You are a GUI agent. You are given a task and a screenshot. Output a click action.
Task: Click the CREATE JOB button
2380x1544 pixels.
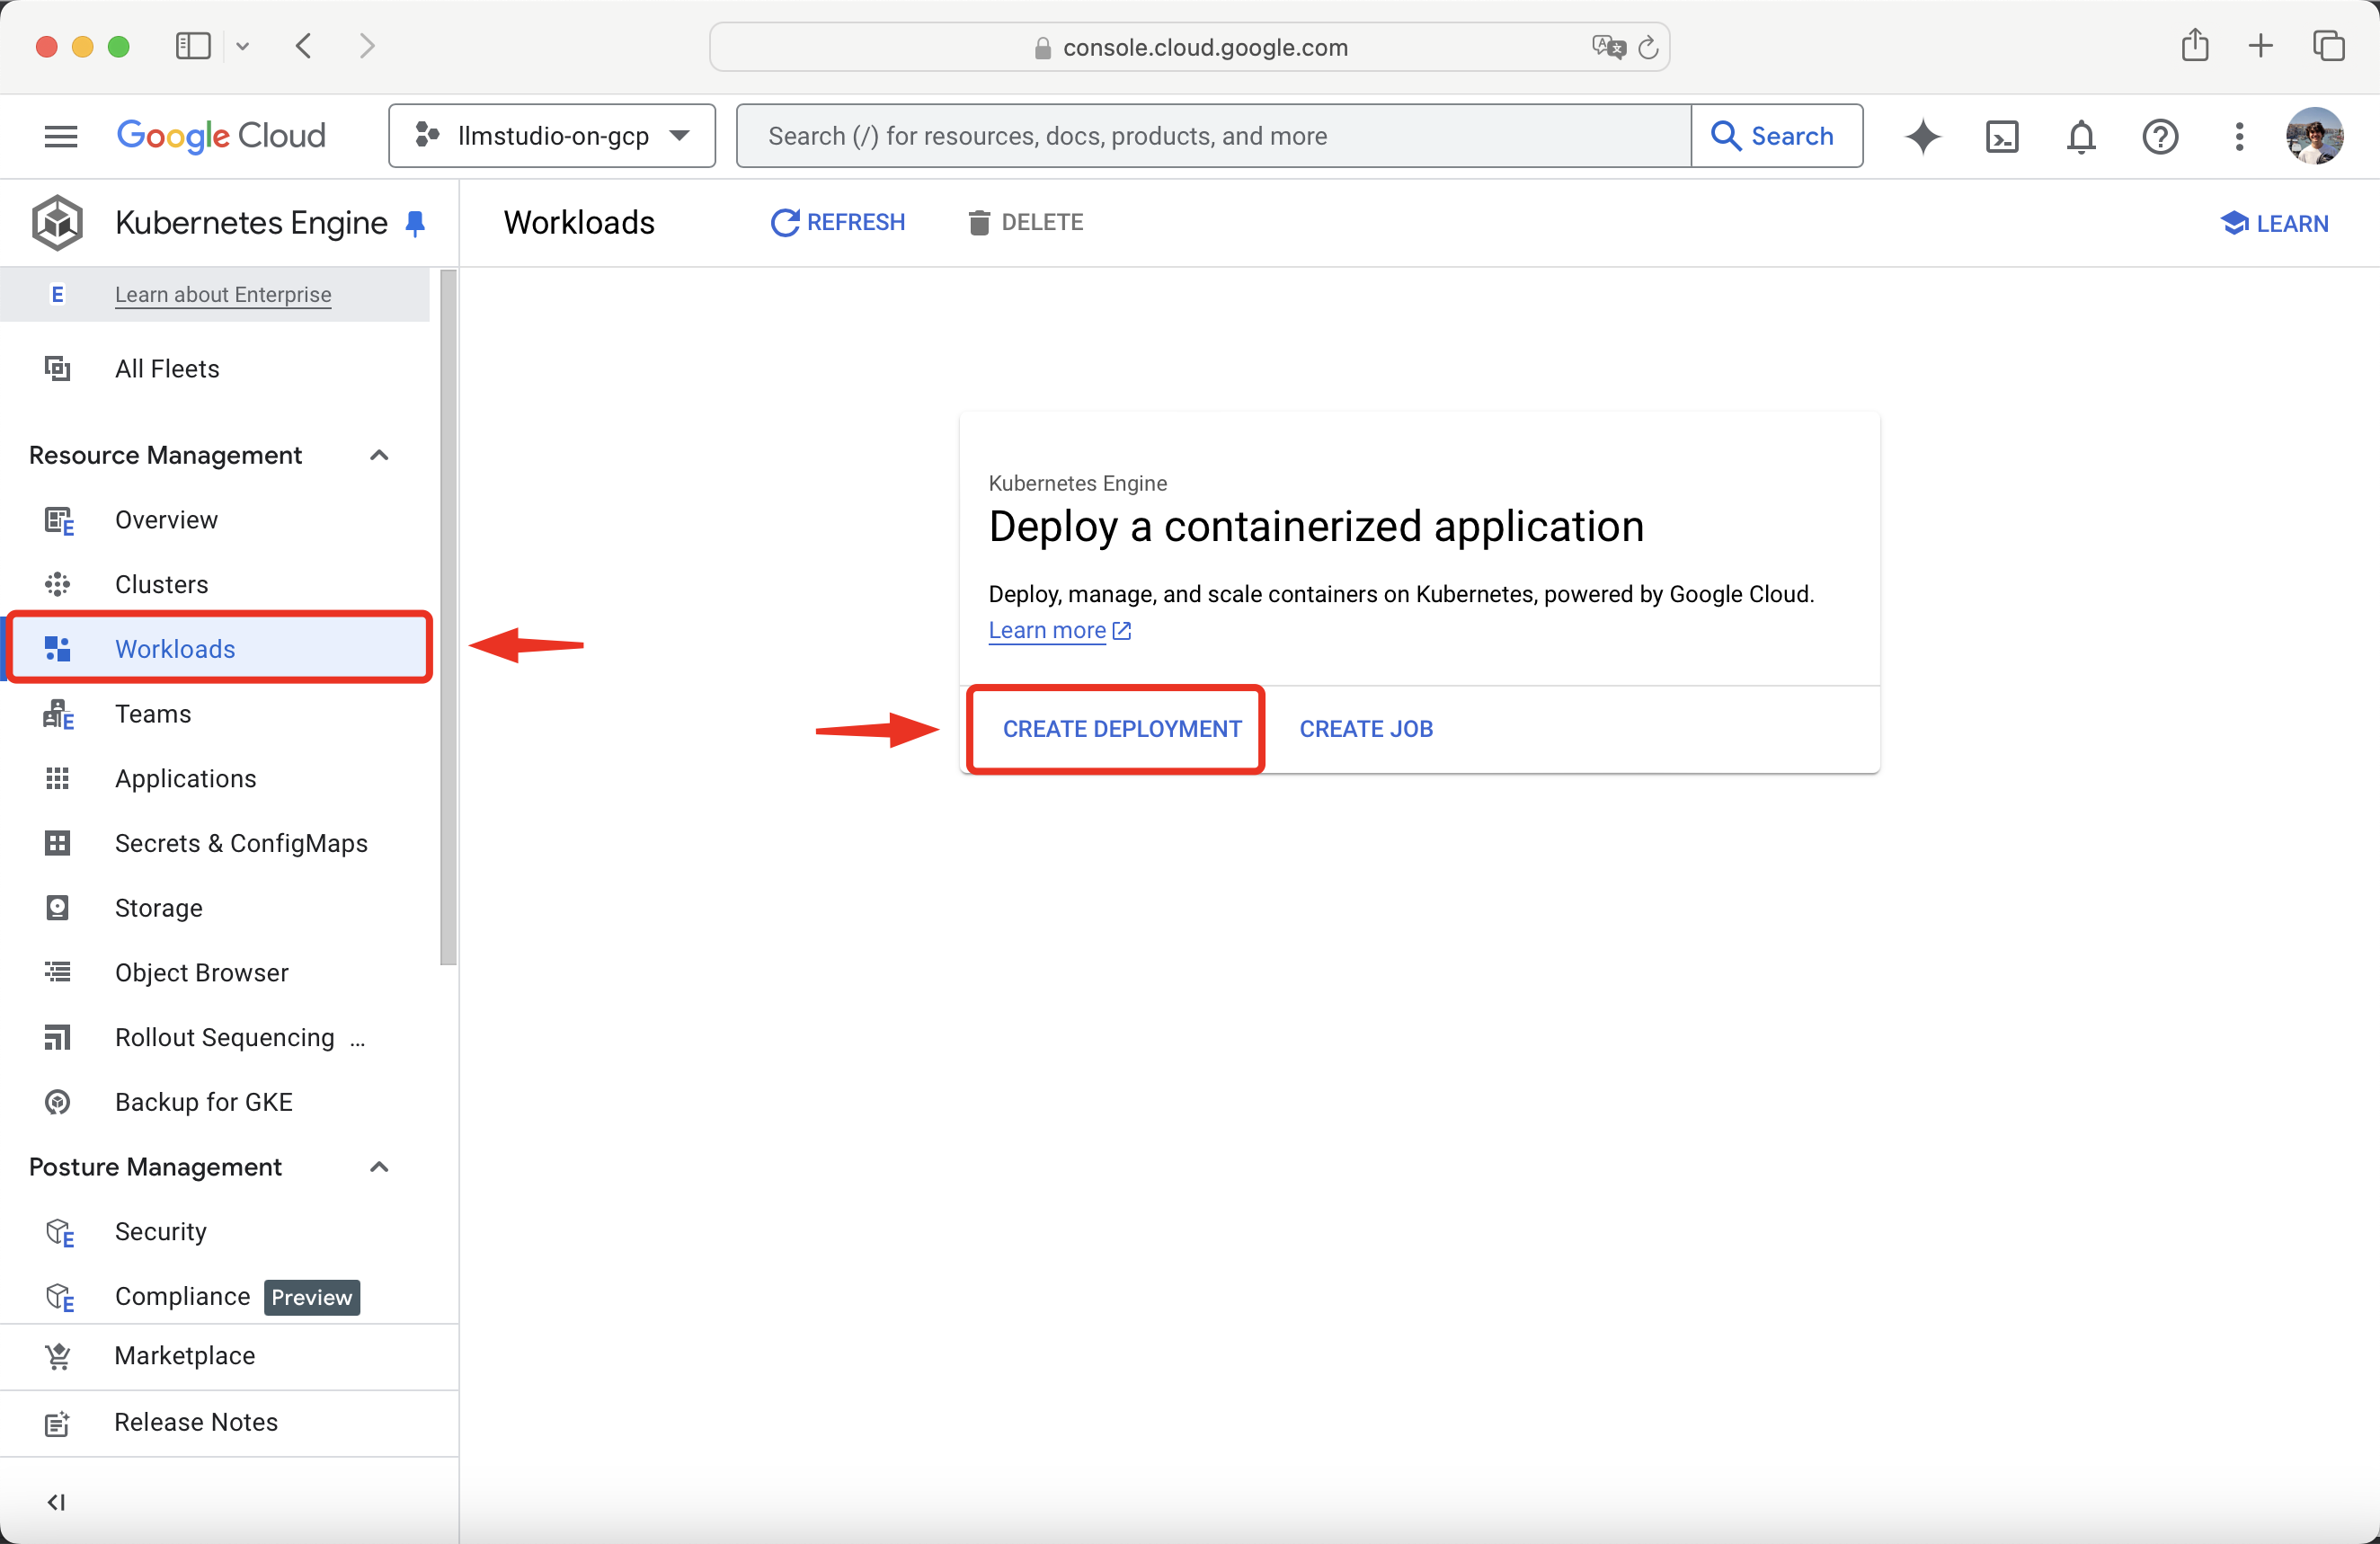pos(1366,729)
